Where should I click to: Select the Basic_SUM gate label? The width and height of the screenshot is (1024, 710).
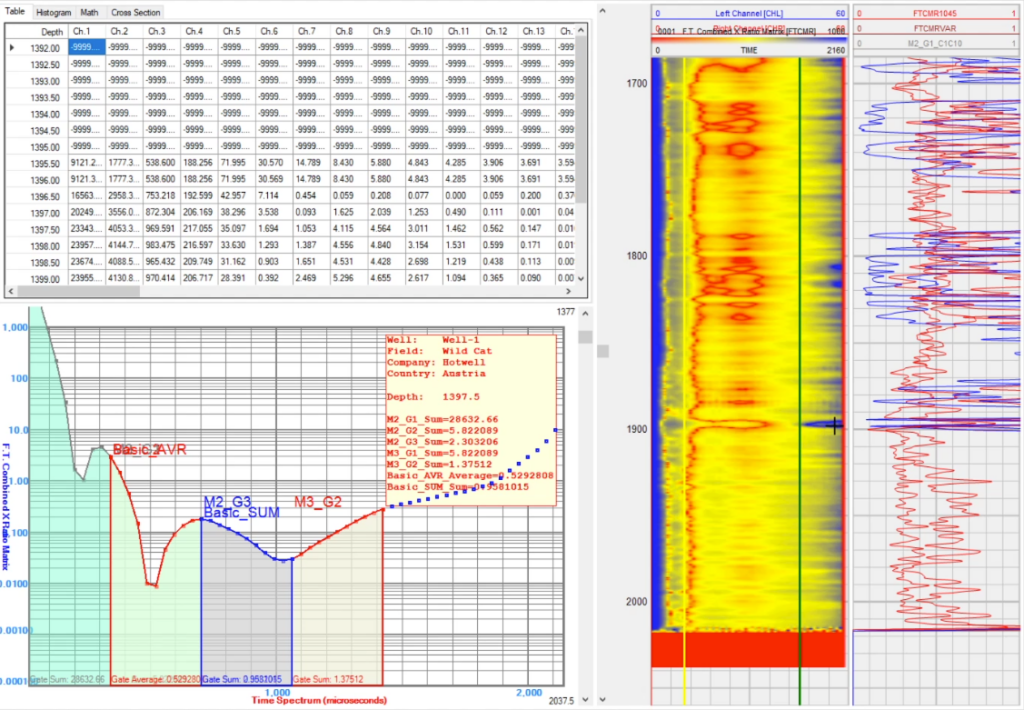coord(242,513)
